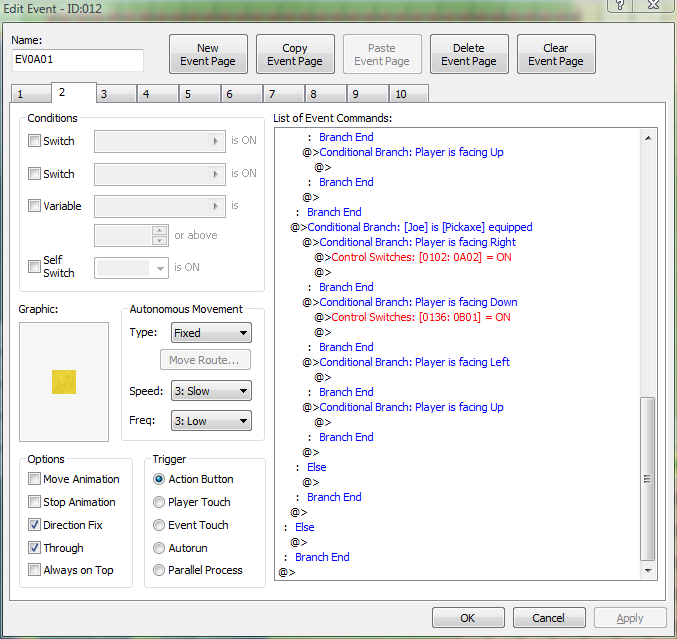Uncheck the Through option
The width and height of the screenshot is (677, 639).
(34, 547)
